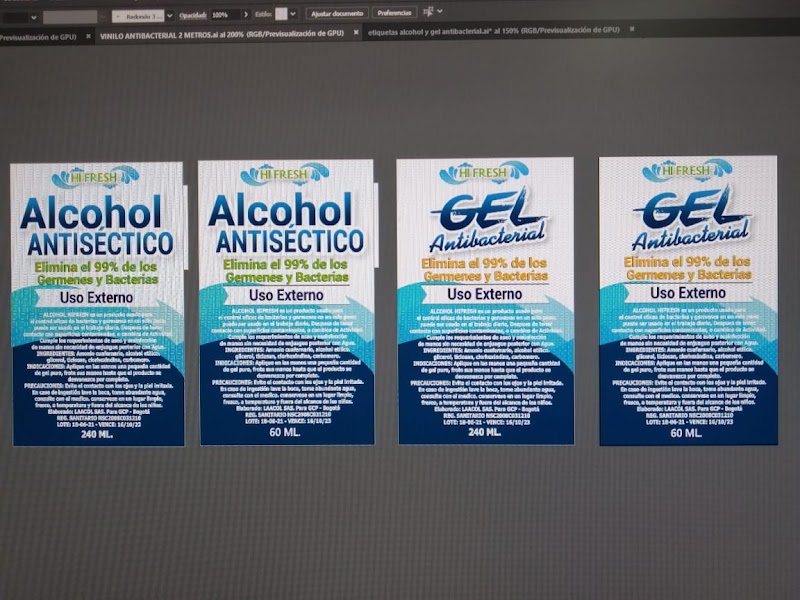This screenshot has width=800, height=600.
Task: Click the gray variable width profile box
Action: pyautogui.click(x=70, y=17)
